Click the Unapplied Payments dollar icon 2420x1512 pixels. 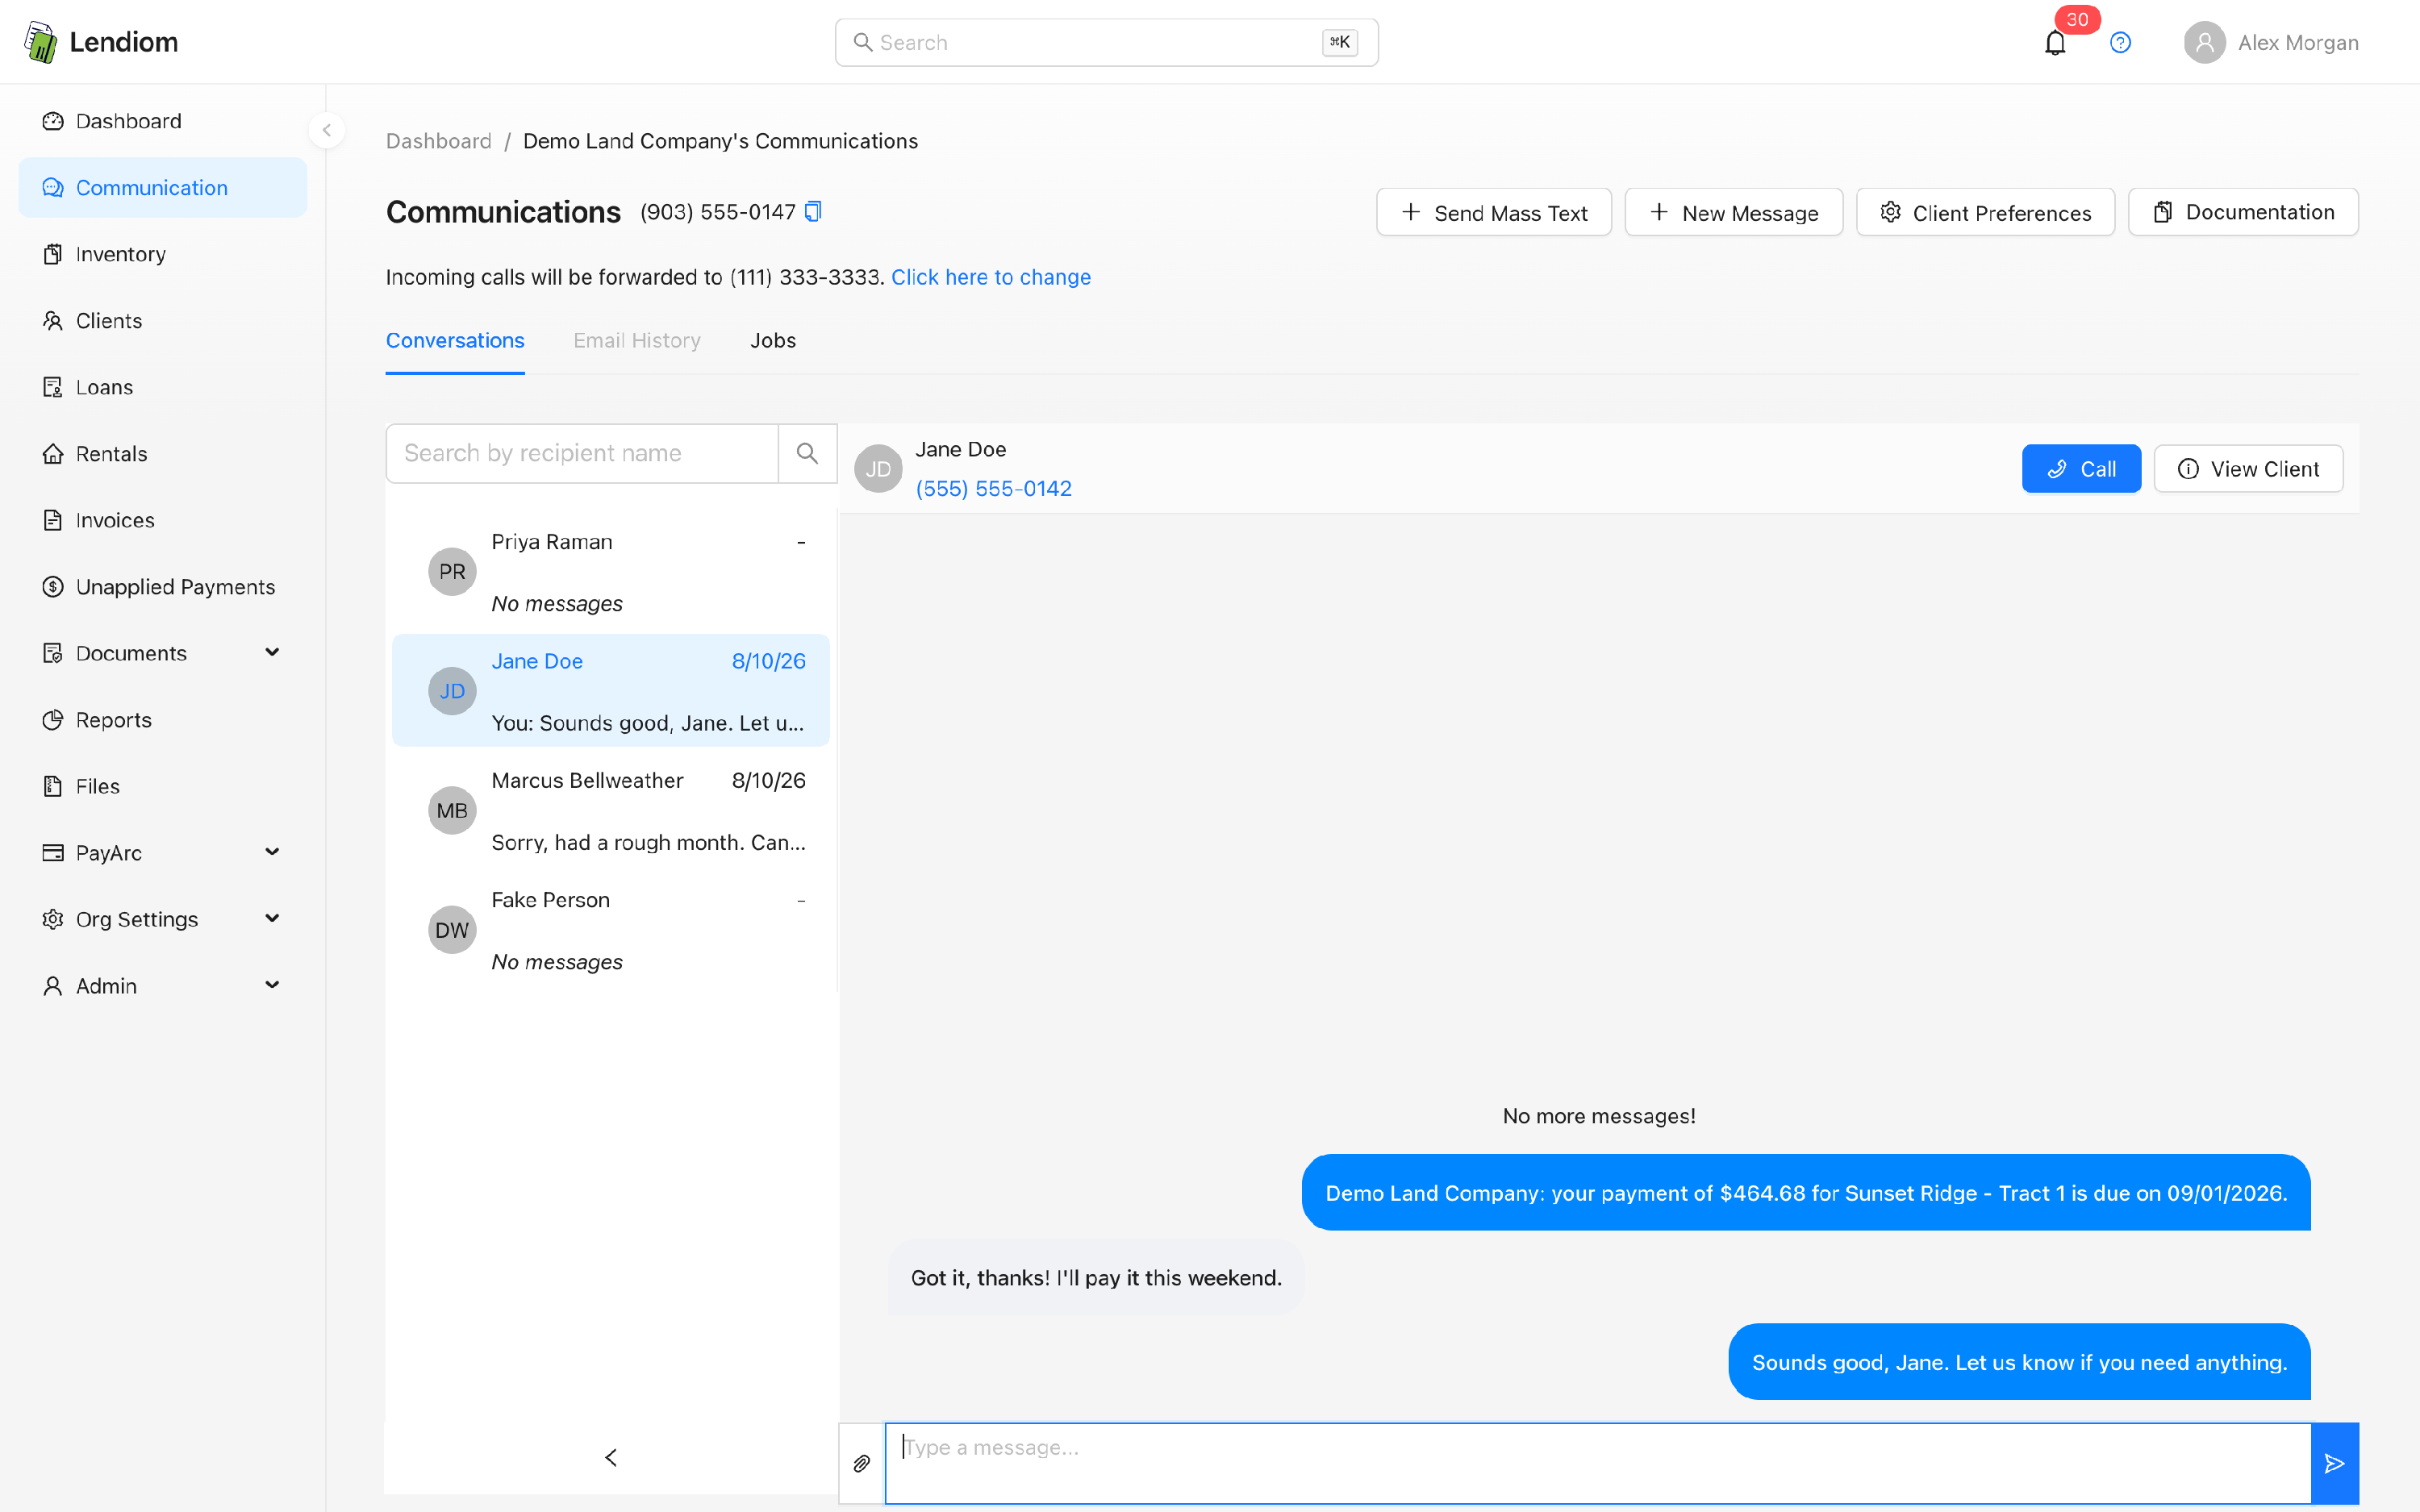click(x=53, y=587)
